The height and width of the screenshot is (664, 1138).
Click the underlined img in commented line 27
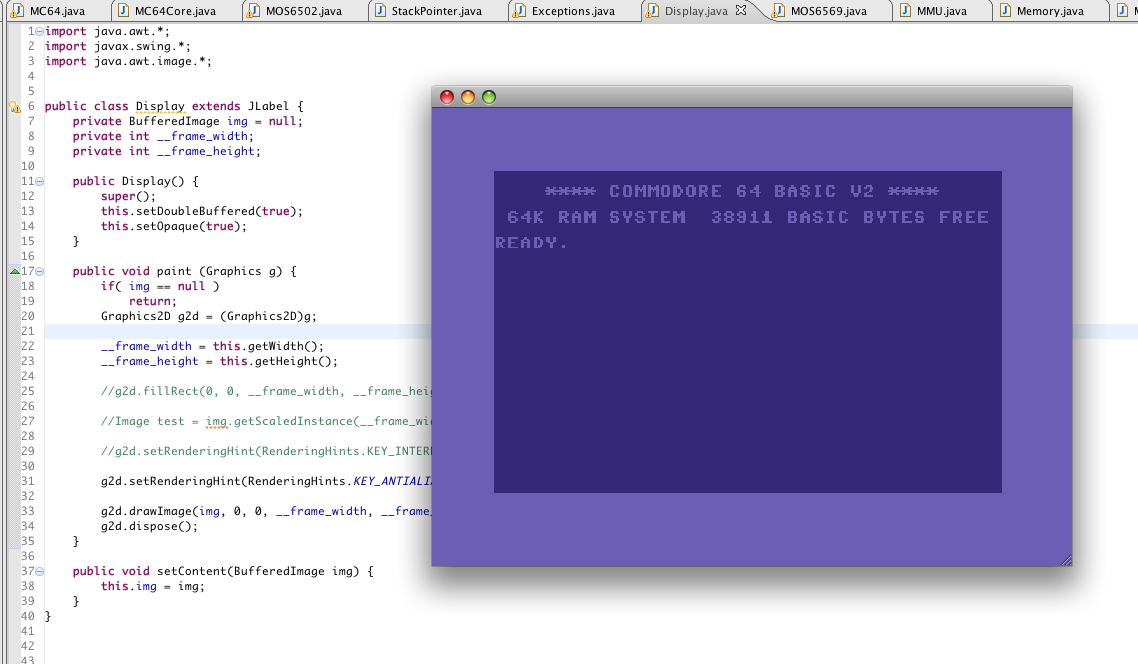click(x=216, y=422)
